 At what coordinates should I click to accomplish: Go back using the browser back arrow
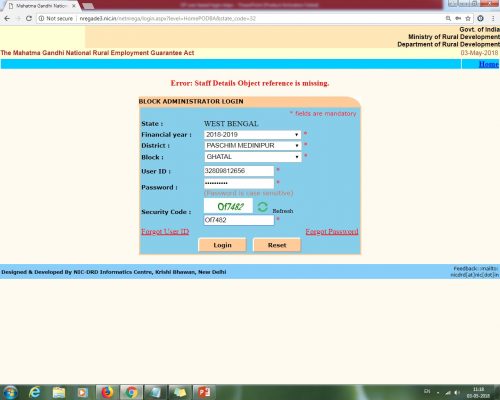[x=7, y=19]
